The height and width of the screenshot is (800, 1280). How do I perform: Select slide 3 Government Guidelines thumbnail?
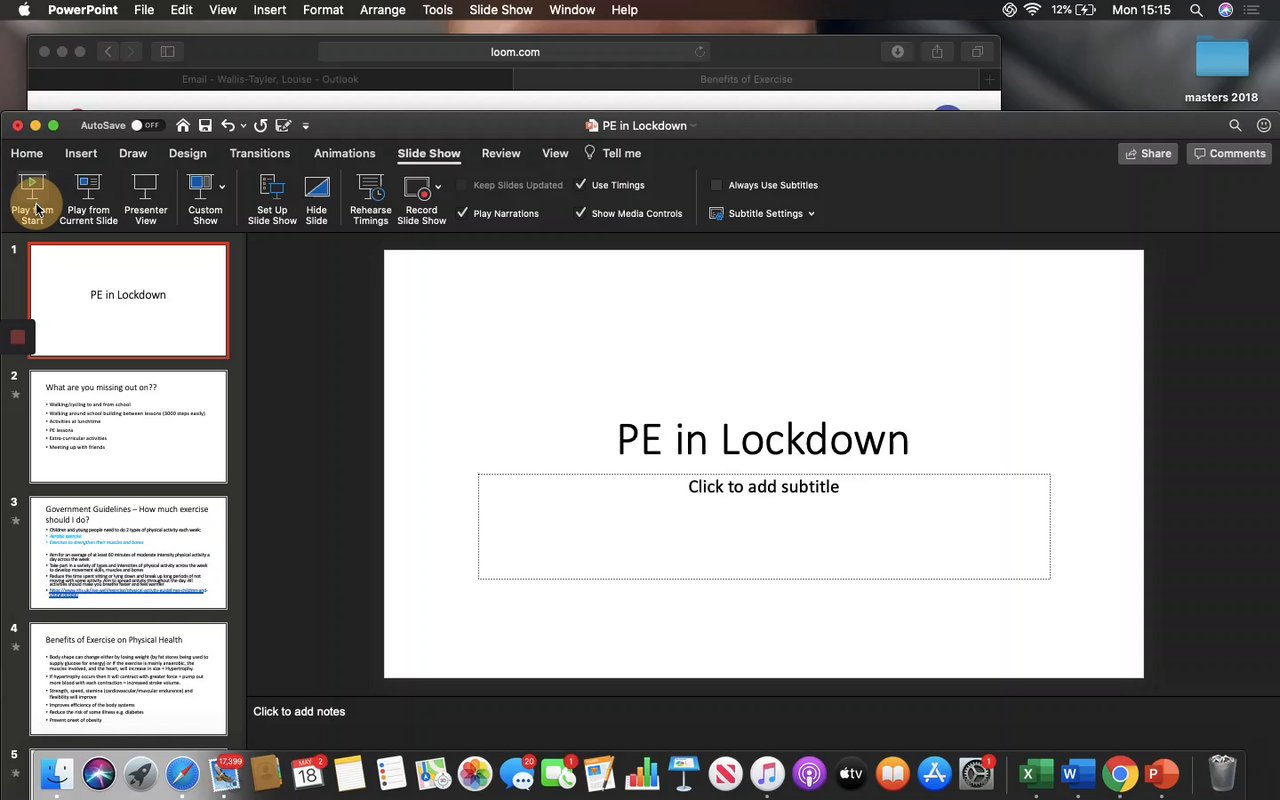[128, 553]
